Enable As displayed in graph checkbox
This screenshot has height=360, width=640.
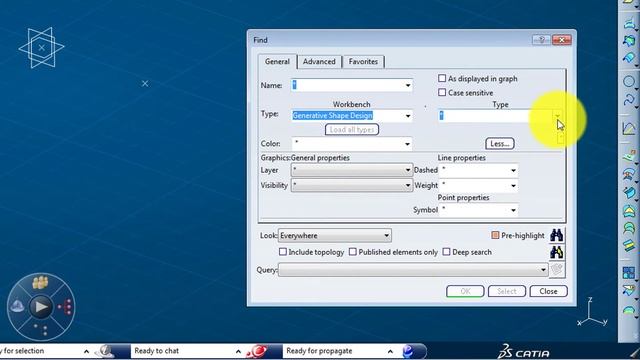tap(442, 78)
